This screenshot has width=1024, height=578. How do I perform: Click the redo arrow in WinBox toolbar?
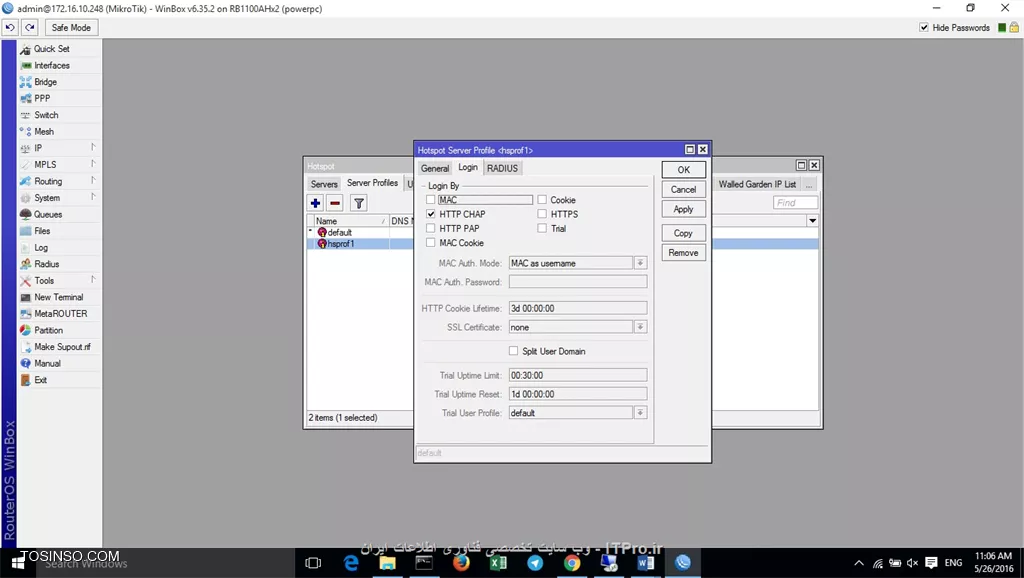point(30,27)
